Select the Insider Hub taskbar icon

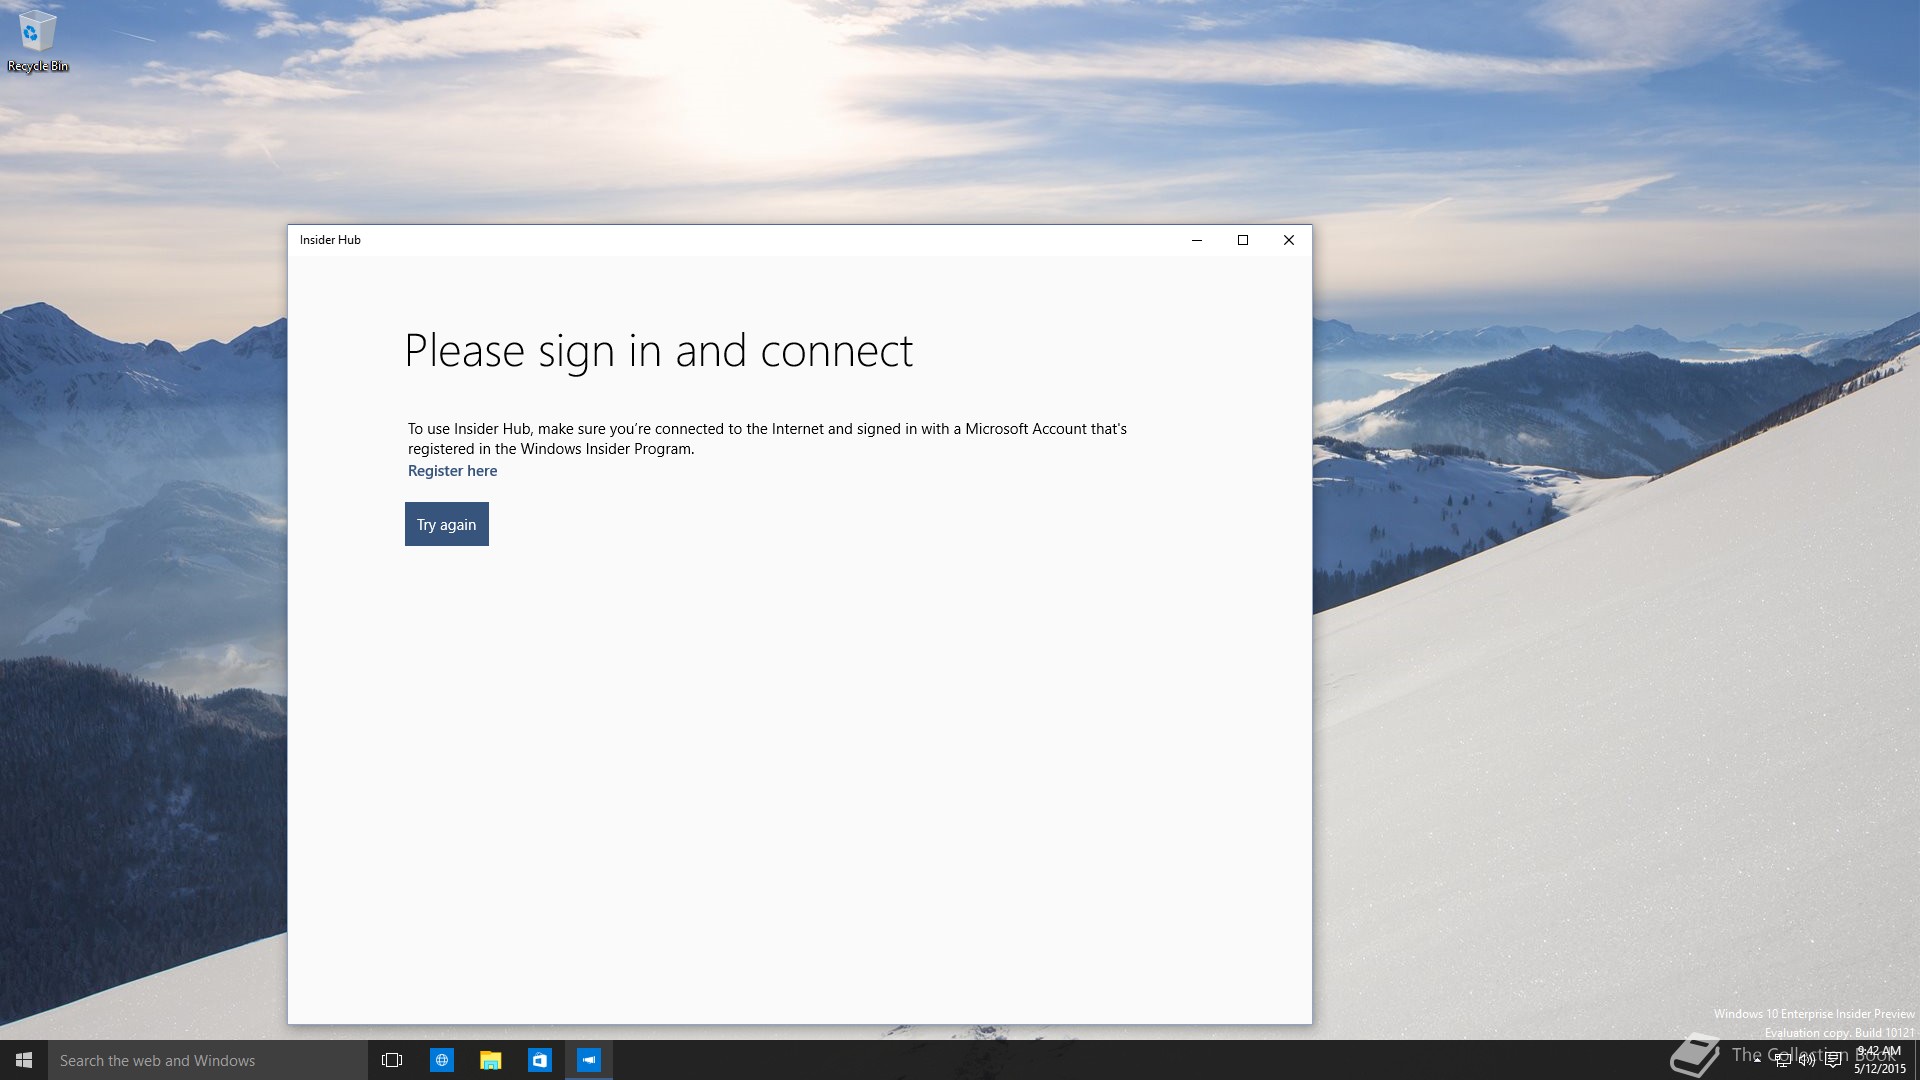588,1060
